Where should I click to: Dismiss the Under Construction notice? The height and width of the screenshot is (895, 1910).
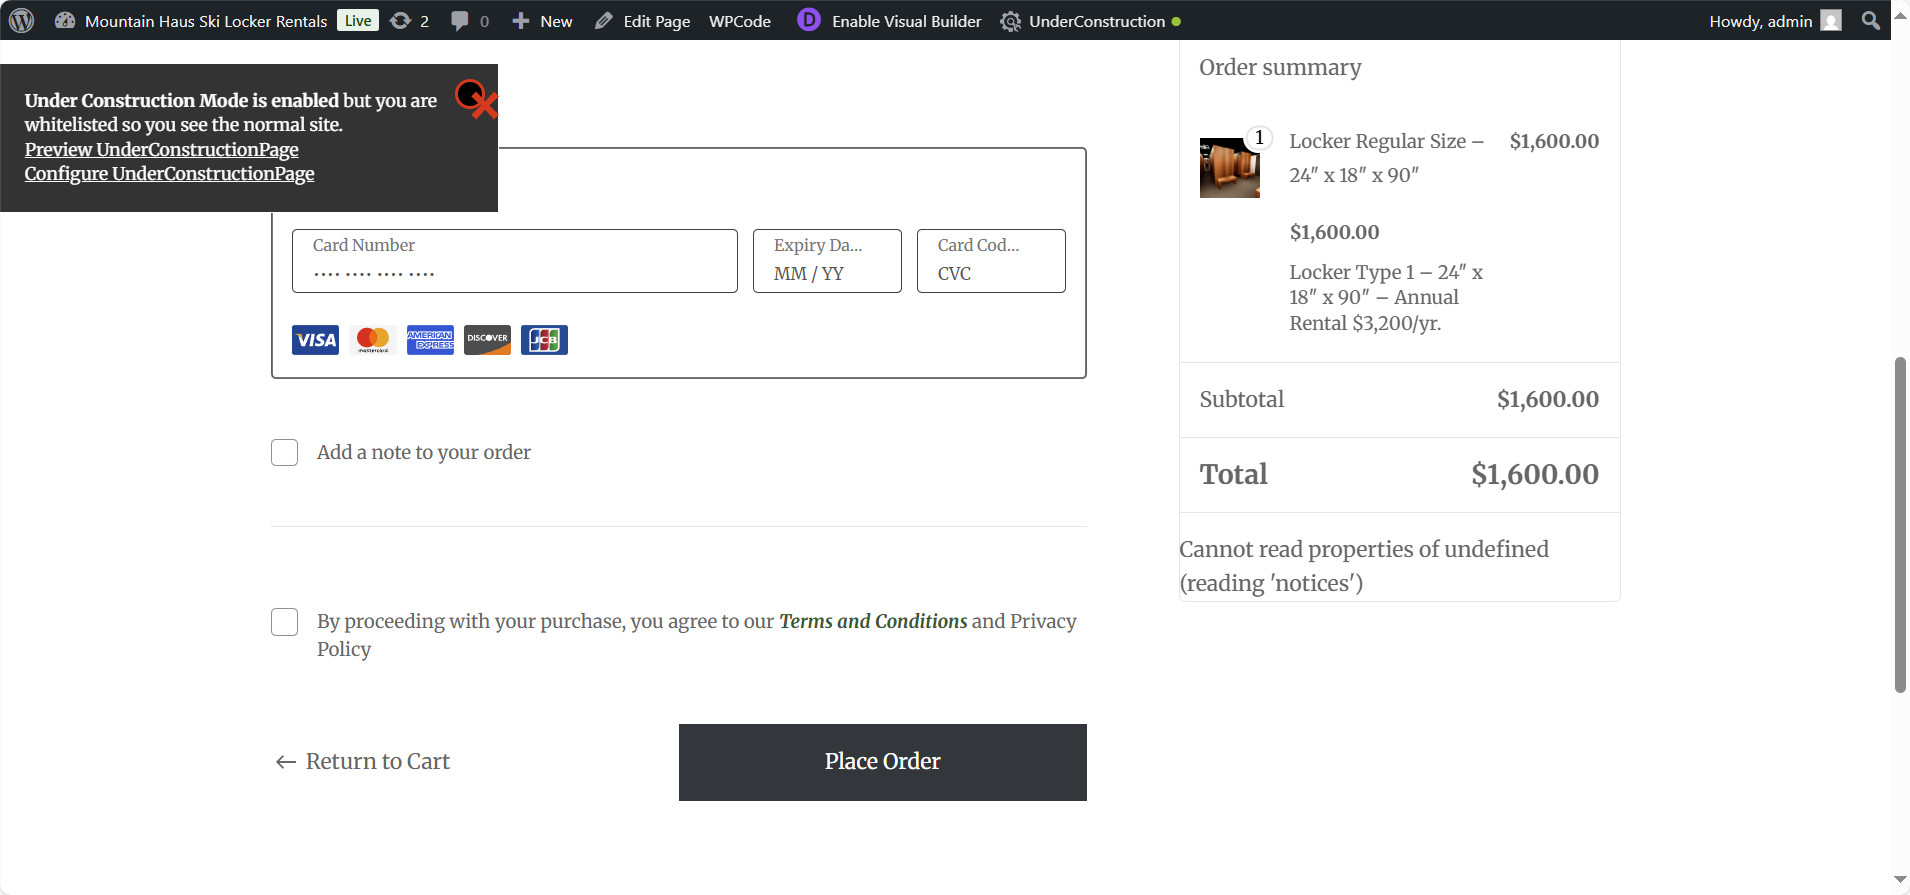pyautogui.click(x=476, y=99)
